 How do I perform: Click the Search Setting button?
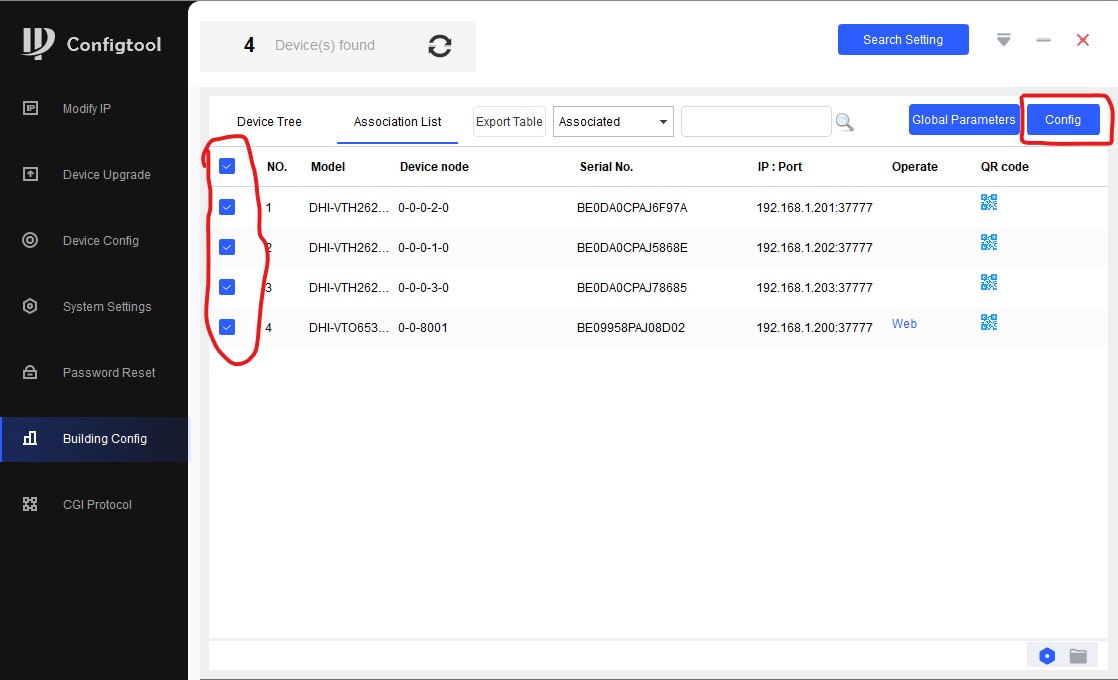tap(903, 40)
